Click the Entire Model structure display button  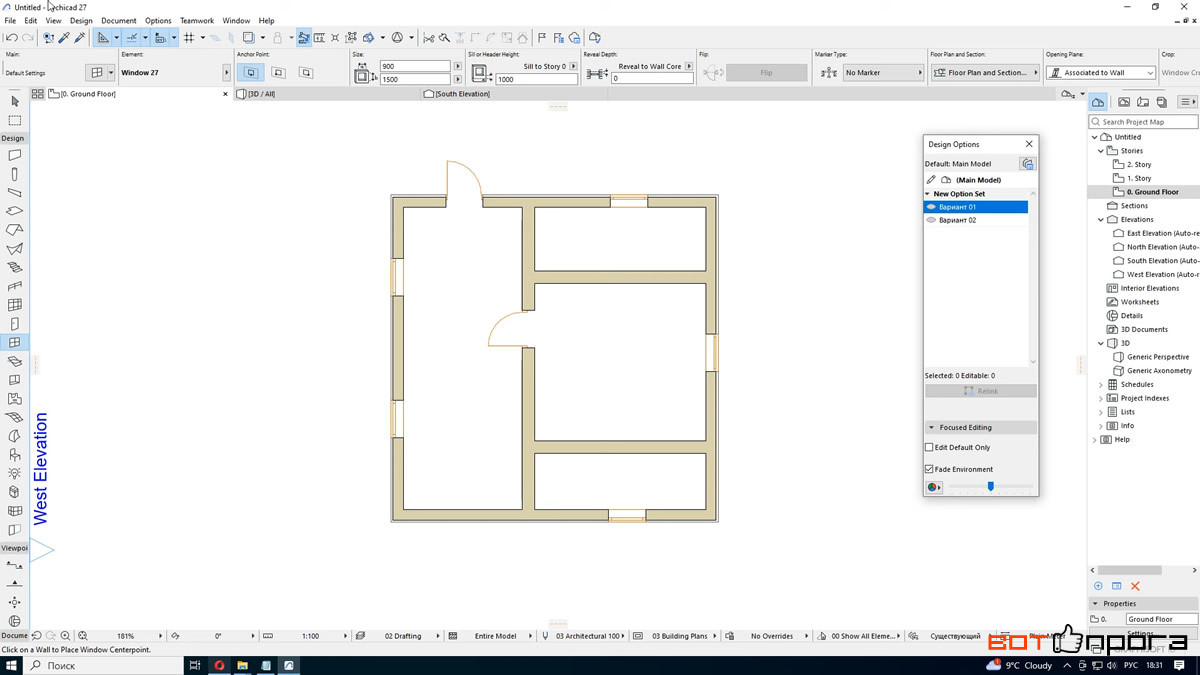point(490,636)
